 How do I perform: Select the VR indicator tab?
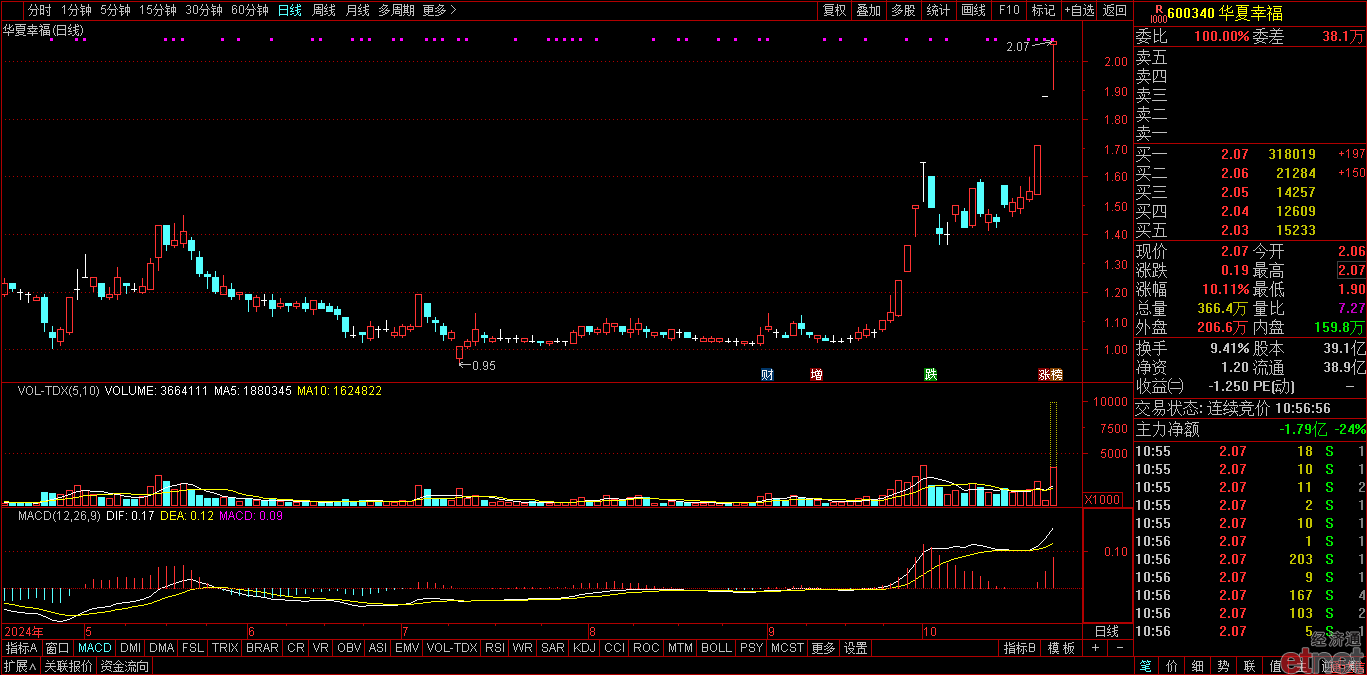coord(321,648)
